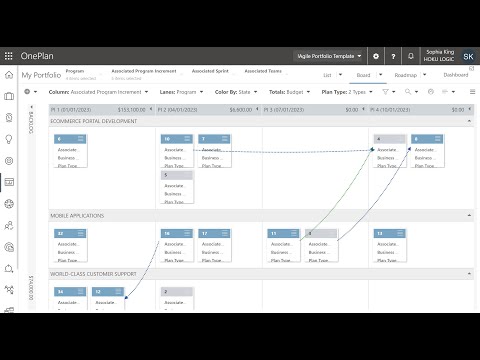This screenshot has width=480, height=360.
Task: Open the Plan Type 2 Types dropdown
Action: [x=347, y=92]
